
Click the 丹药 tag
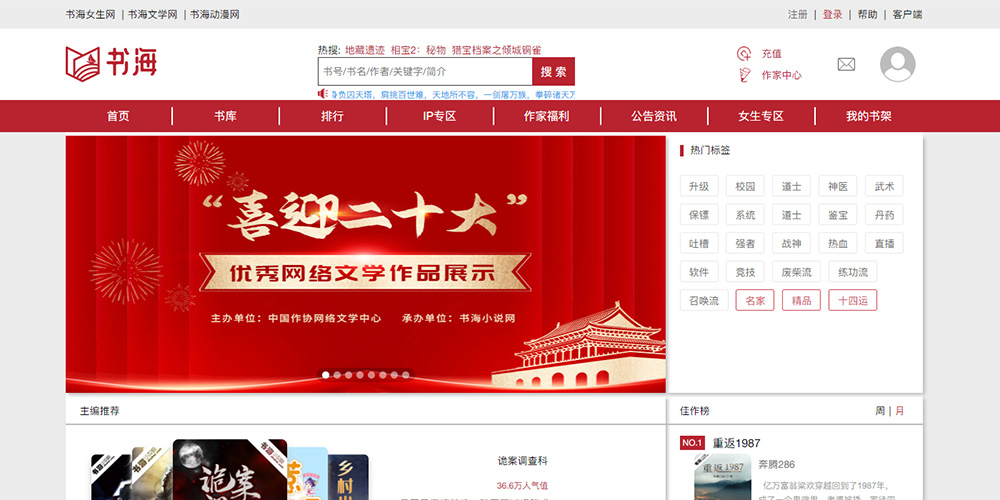tap(885, 215)
